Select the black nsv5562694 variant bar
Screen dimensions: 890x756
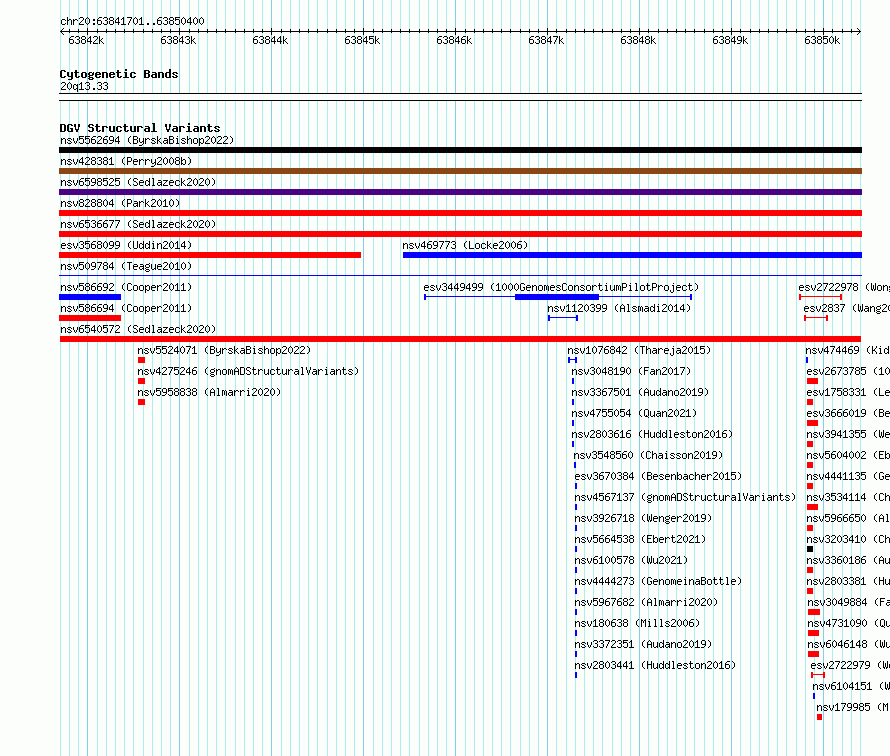460,150
